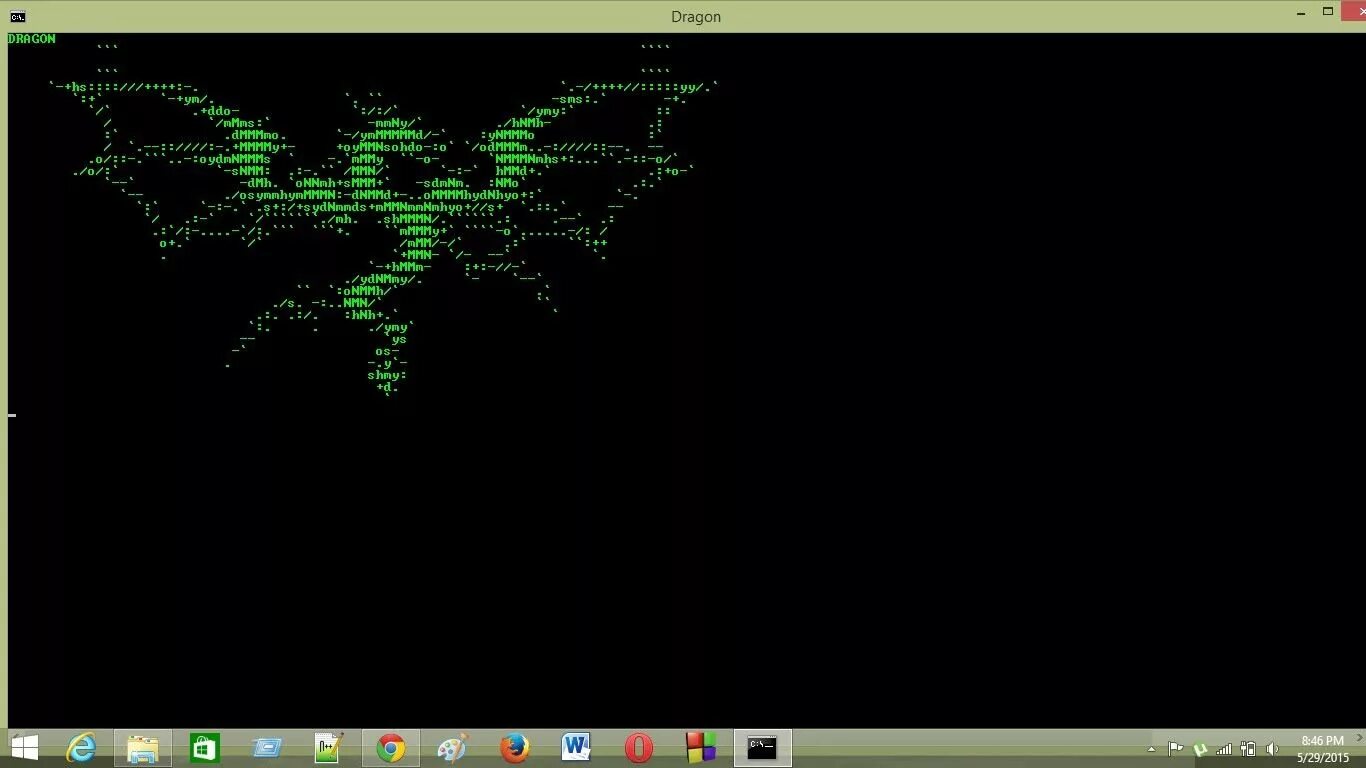Viewport: 1366px width, 768px height.
Task: Close the Dragon console window
Action: pyautogui.click(x=1353, y=11)
